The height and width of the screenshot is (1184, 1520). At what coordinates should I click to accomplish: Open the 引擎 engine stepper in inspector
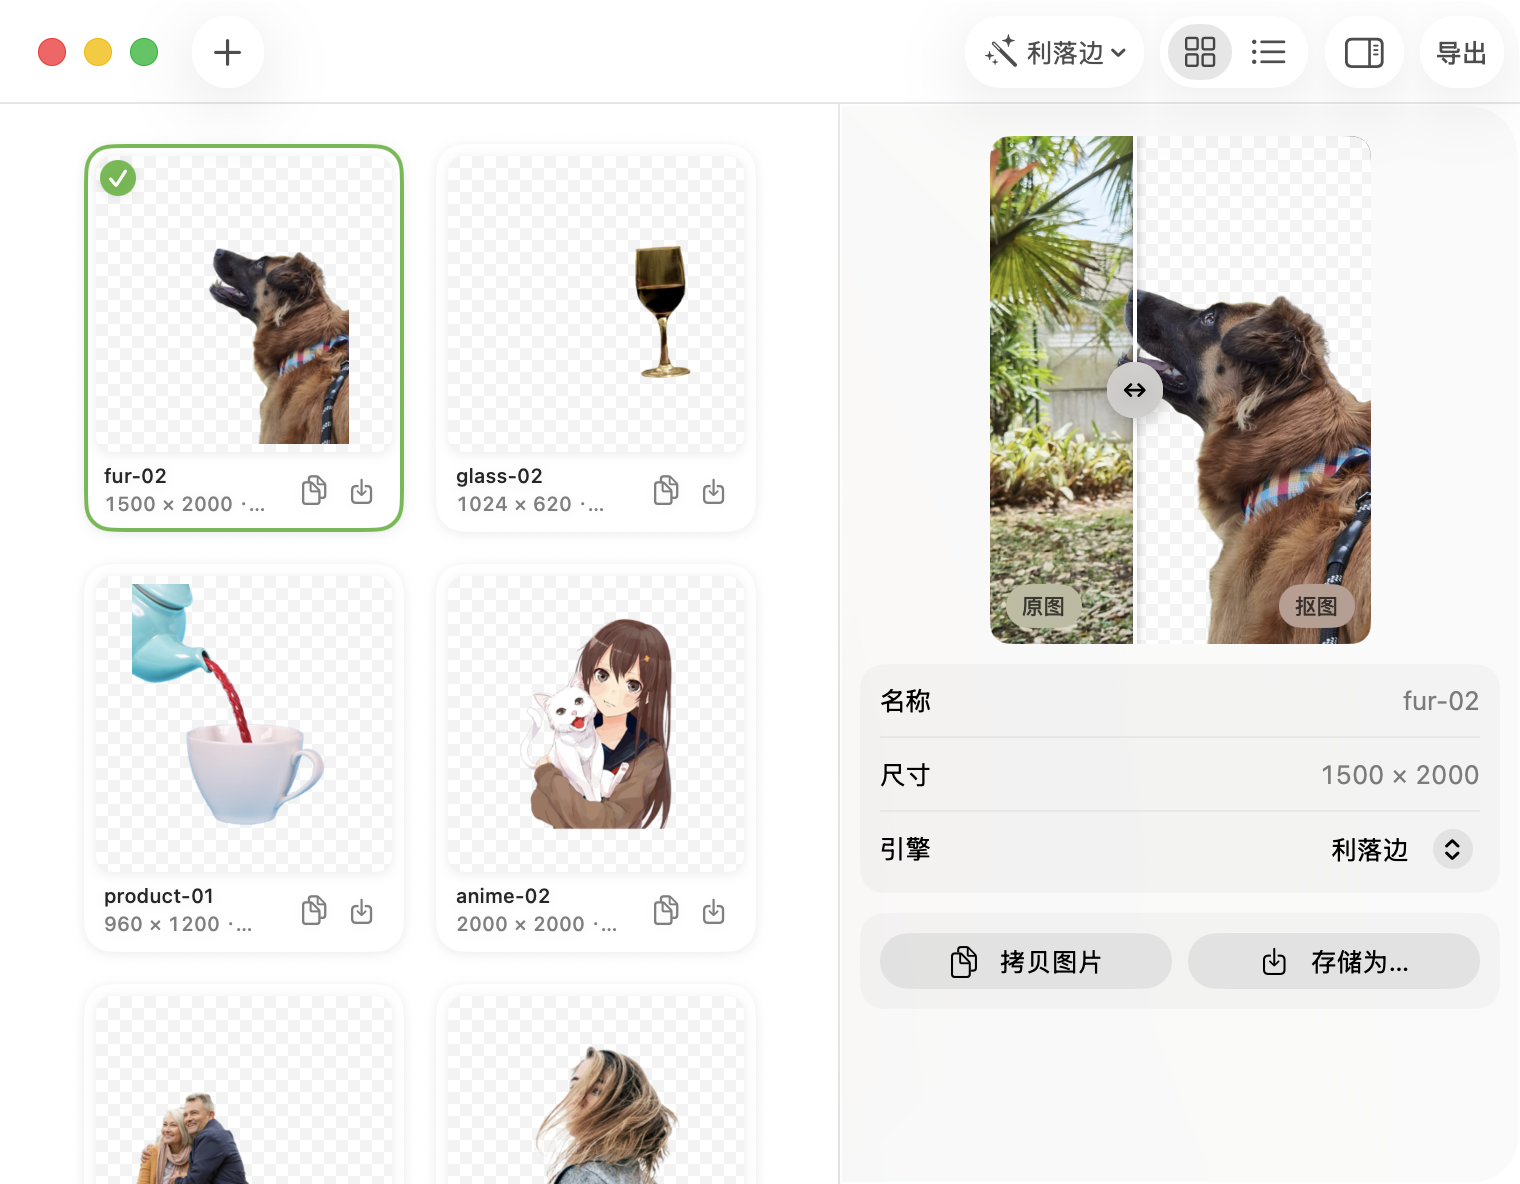coord(1453,849)
